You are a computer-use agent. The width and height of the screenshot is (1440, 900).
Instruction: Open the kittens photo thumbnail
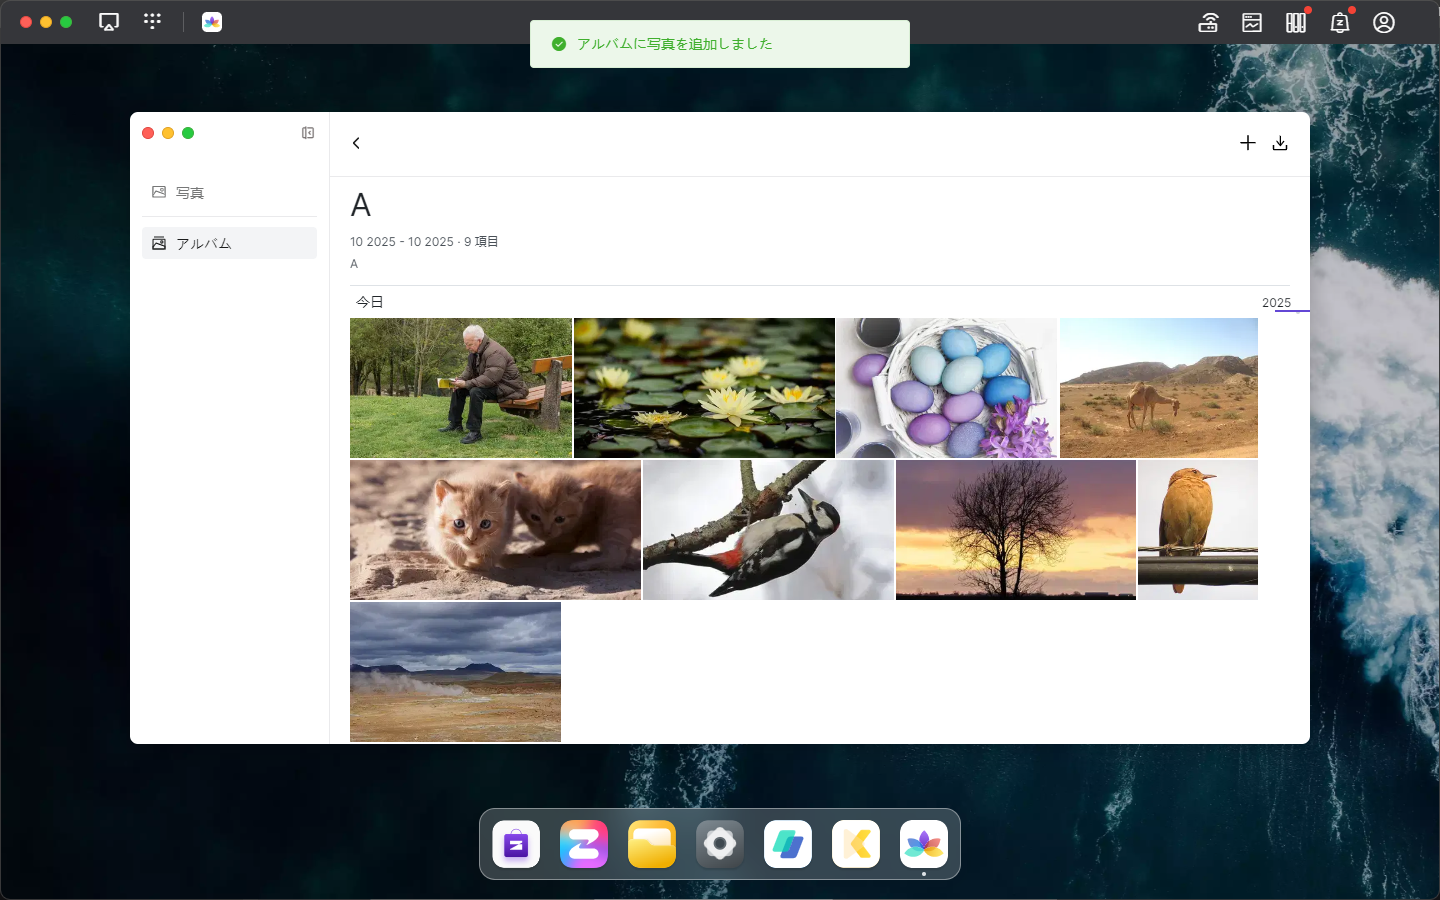click(495, 530)
